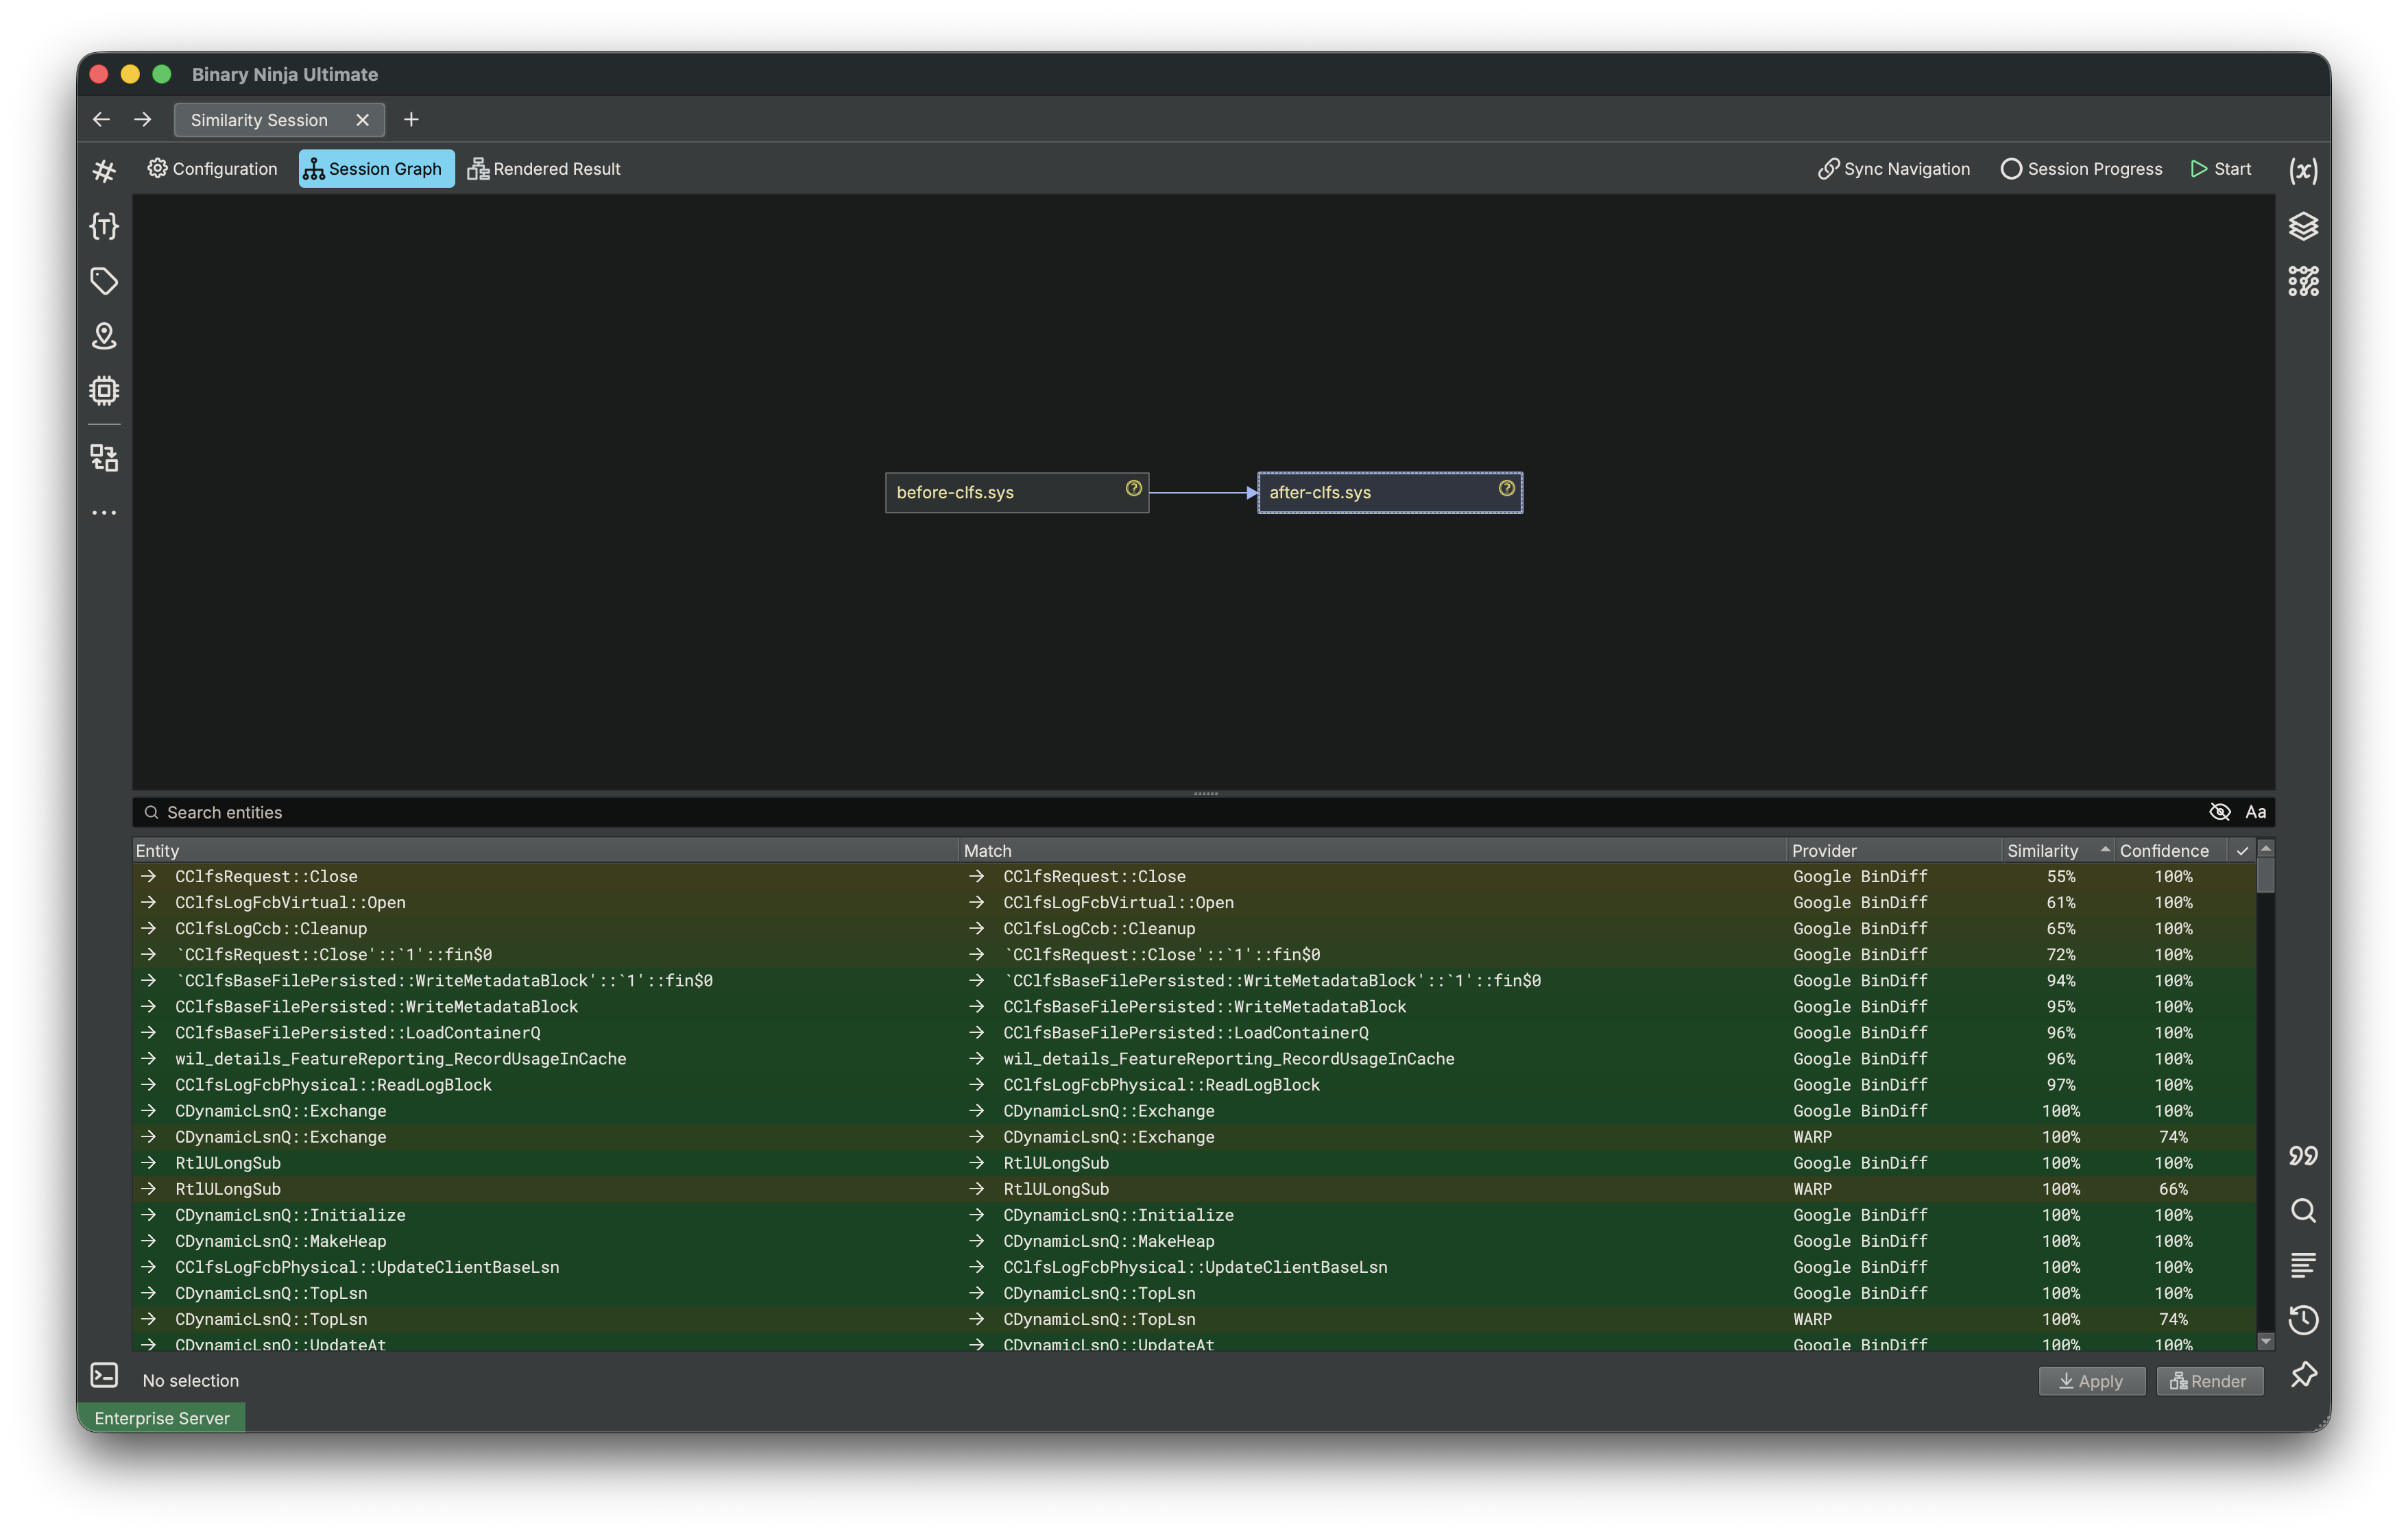2408x1534 pixels.
Task: Click the checkmark column header
Action: pyautogui.click(x=2242, y=851)
